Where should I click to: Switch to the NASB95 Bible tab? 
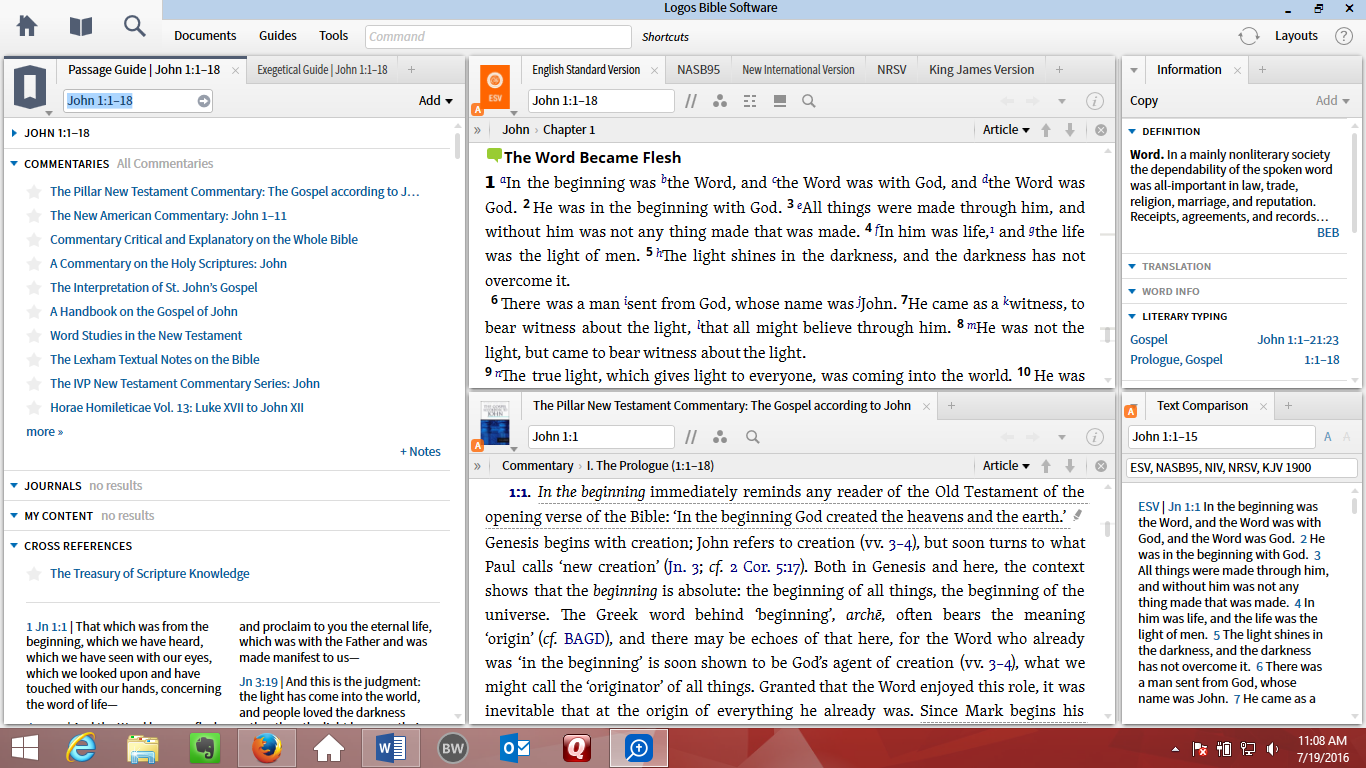click(699, 70)
